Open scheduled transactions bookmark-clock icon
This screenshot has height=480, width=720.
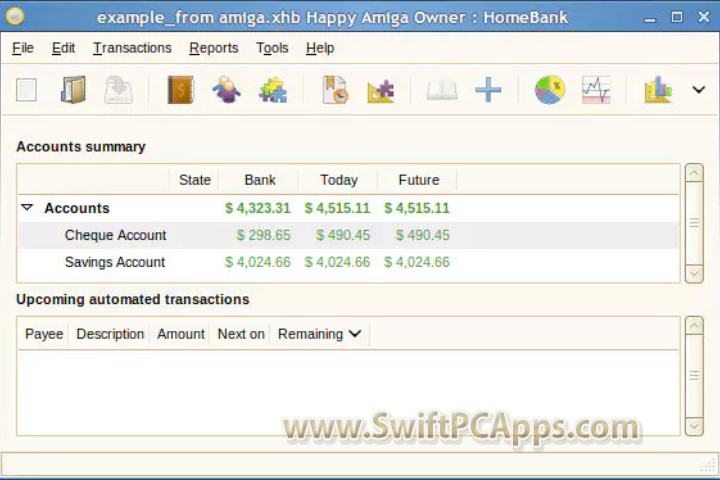(335, 90)
